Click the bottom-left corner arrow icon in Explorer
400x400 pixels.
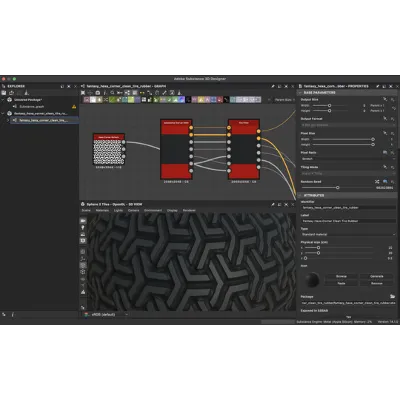tap(4, 314)
